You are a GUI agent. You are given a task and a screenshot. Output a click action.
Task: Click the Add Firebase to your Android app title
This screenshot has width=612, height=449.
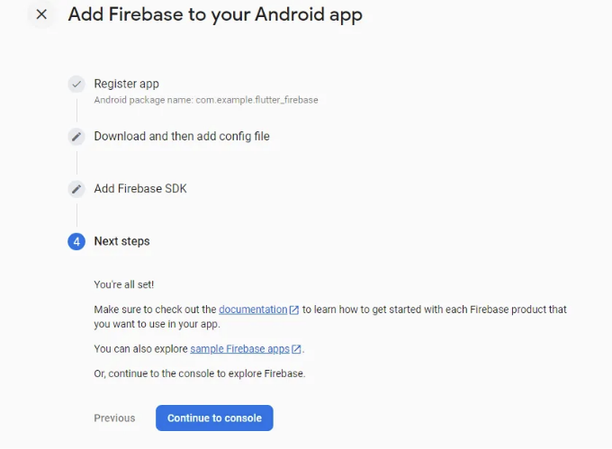(215, 15)
